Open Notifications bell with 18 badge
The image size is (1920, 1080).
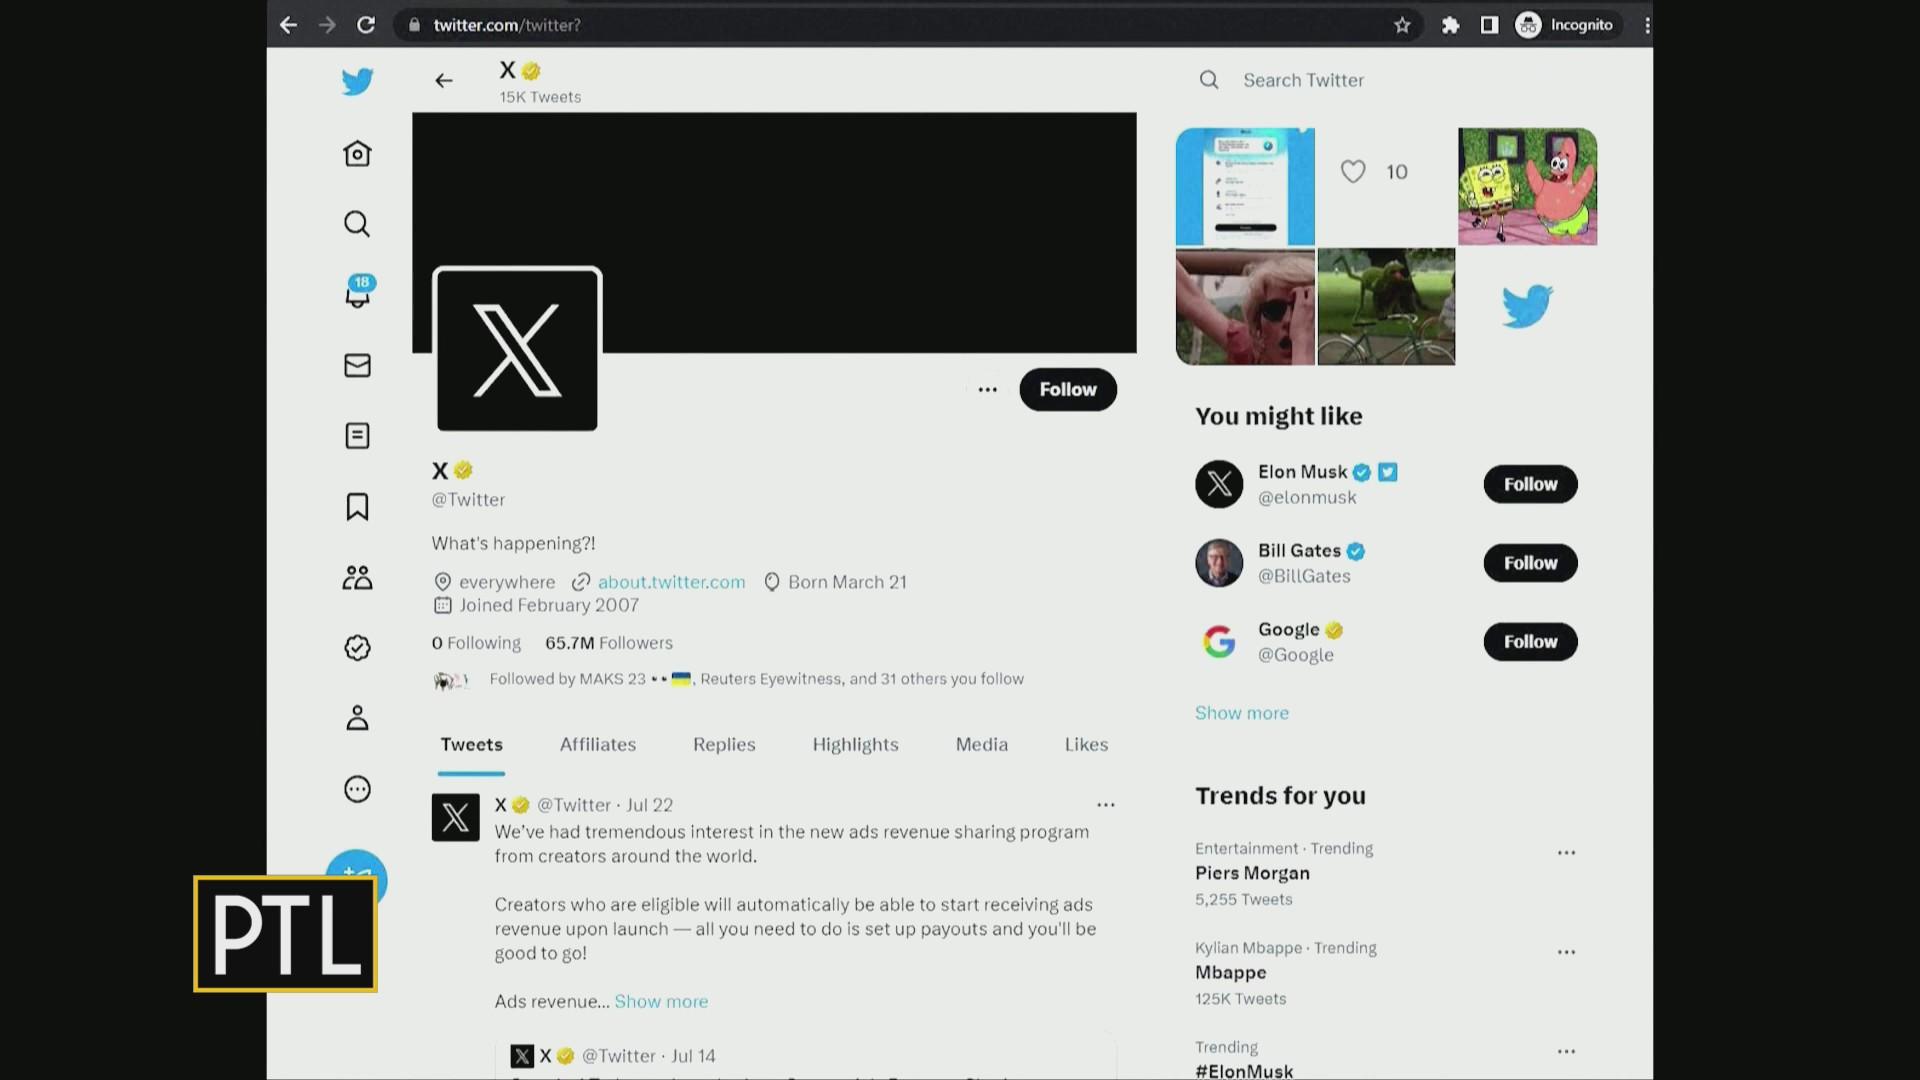(358, 292)
